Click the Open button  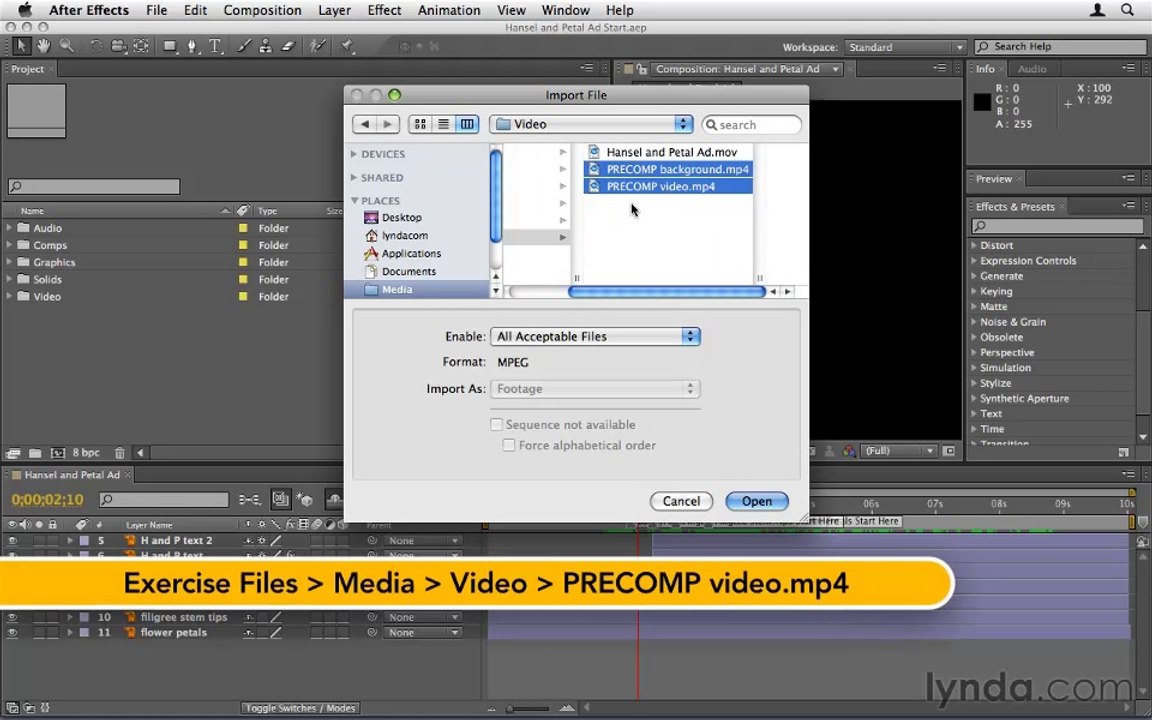coord(757,501)
